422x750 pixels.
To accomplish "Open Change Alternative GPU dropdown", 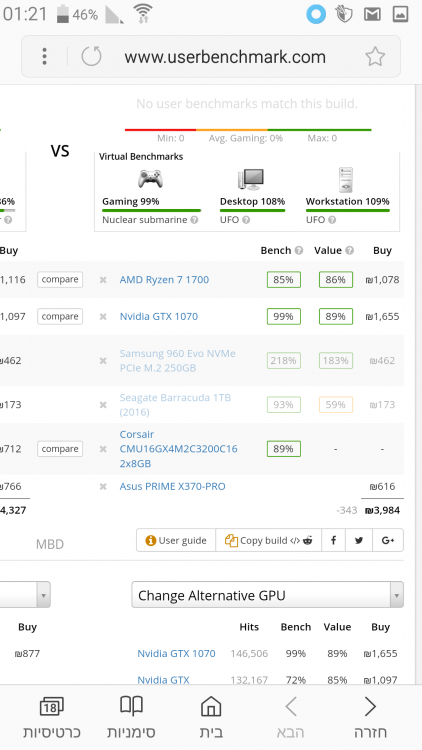I will tap(267, 595).
